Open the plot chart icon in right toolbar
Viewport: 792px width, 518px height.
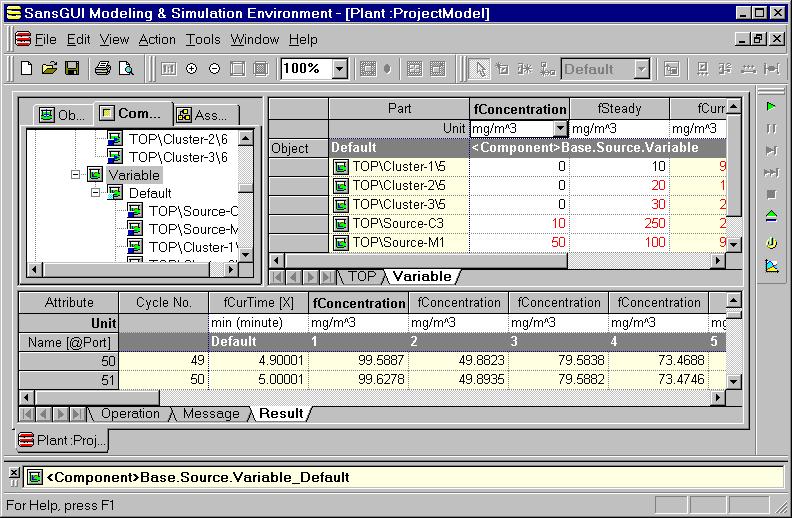click(771, 266)
